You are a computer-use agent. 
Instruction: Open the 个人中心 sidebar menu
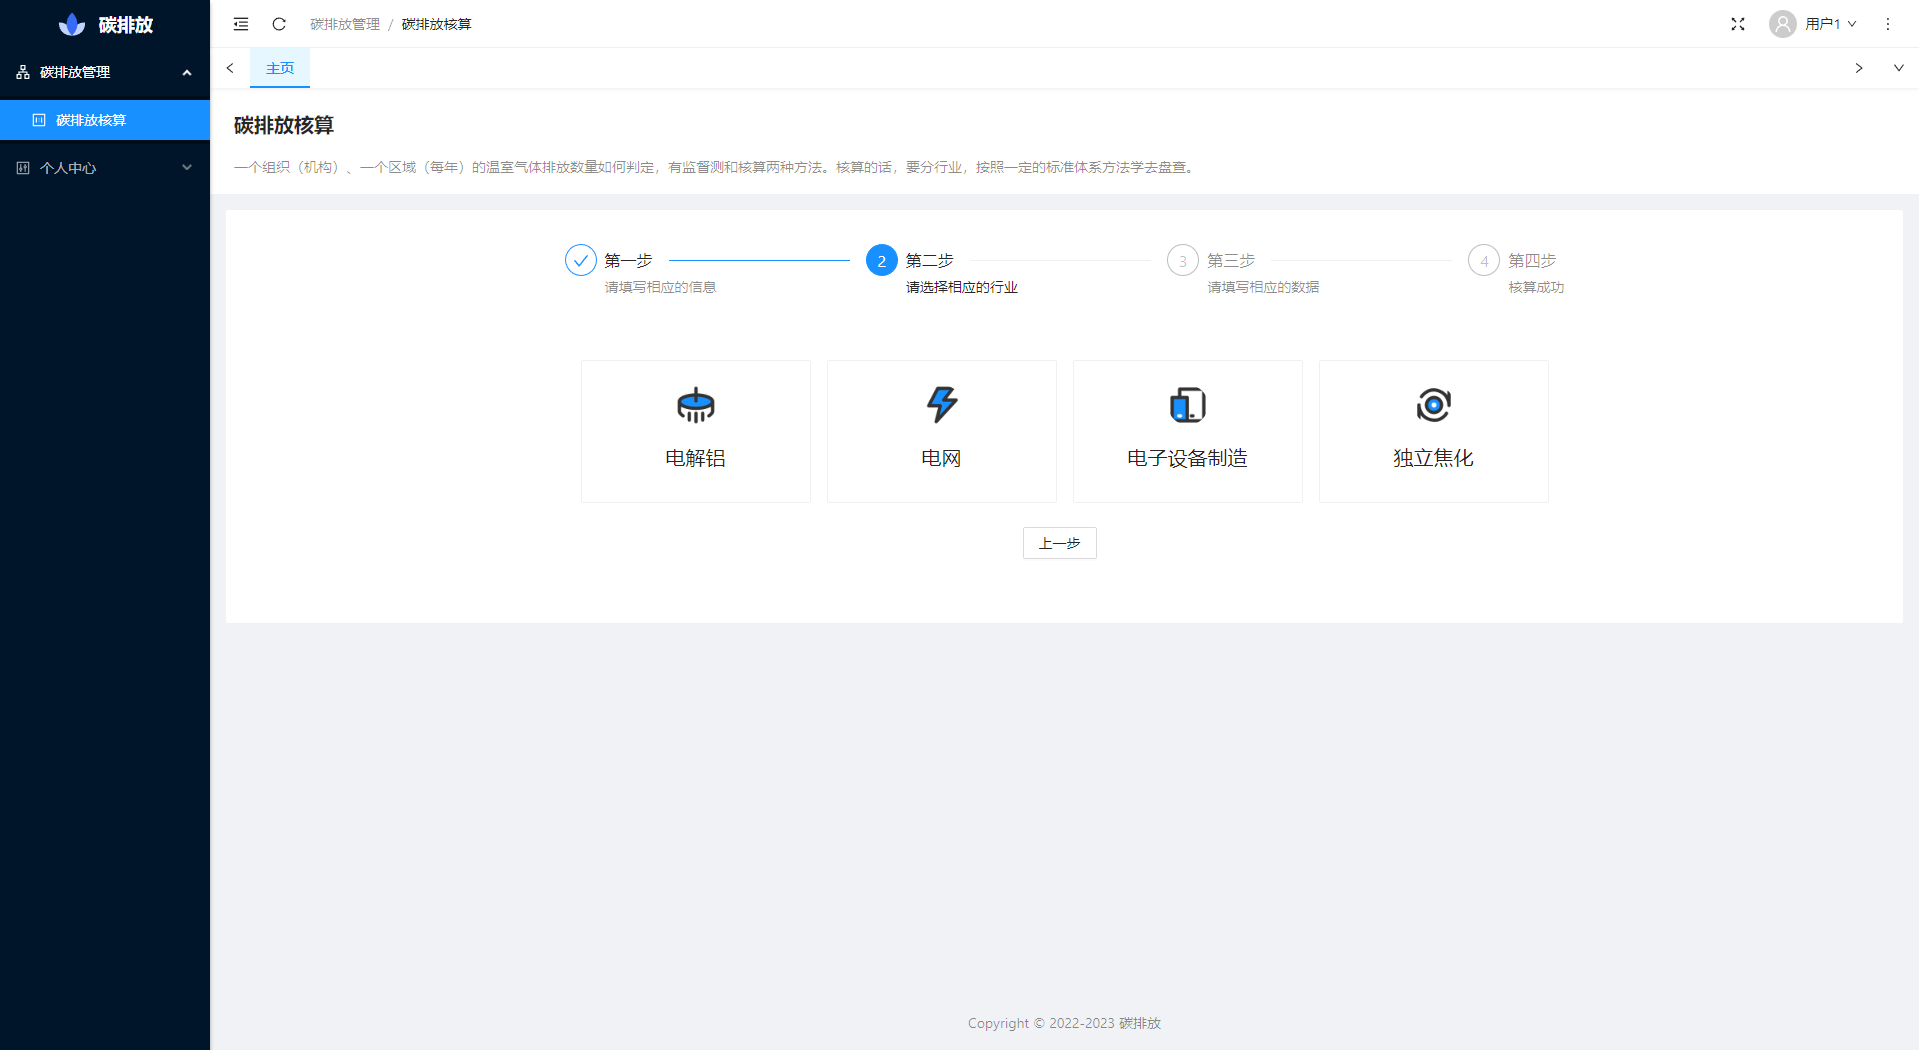coord(105,168)
